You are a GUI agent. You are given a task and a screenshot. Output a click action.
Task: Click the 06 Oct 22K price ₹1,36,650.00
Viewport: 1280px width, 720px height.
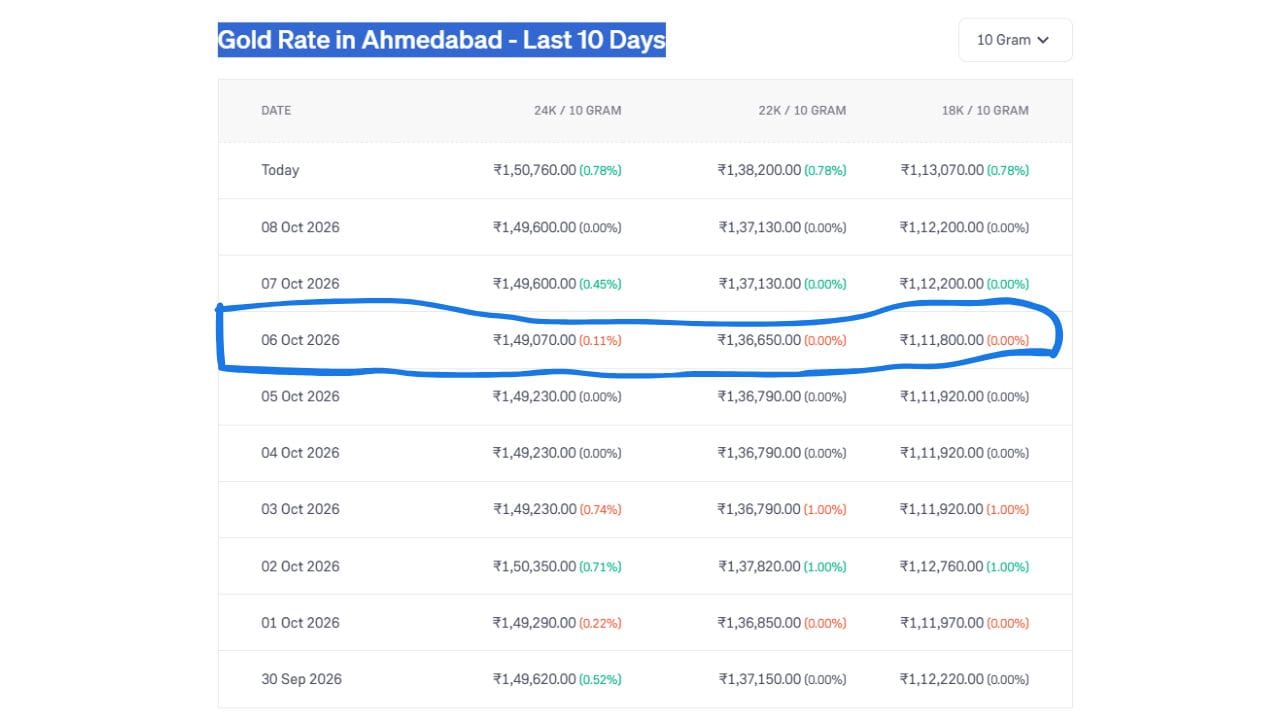759,340
